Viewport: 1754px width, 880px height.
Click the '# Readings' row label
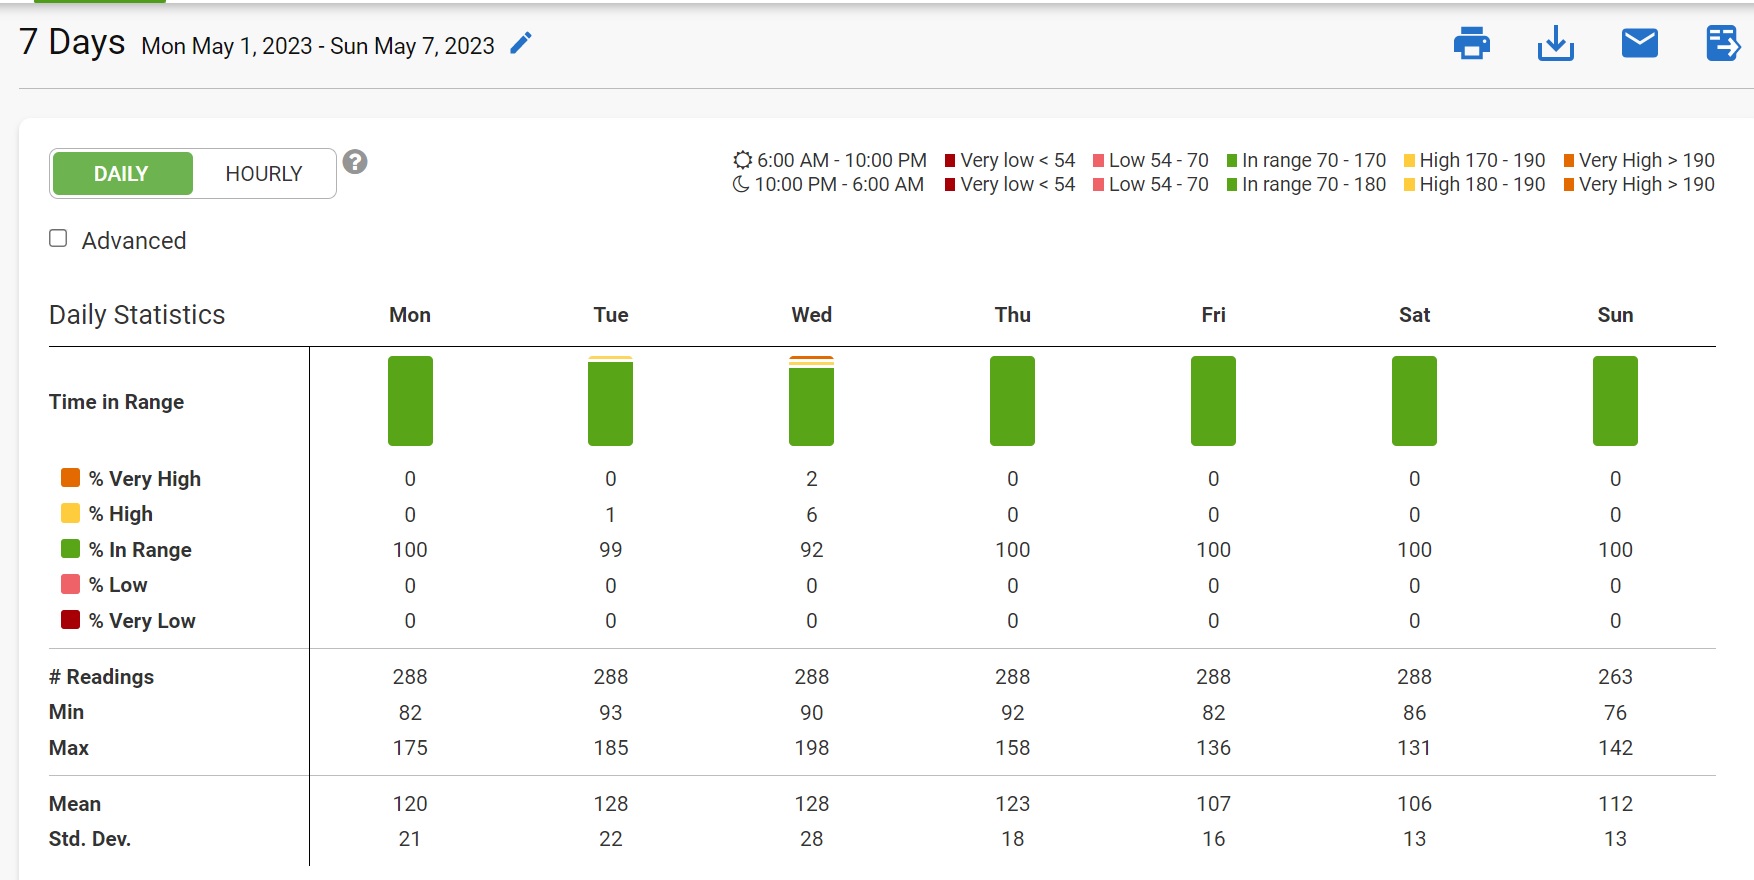101,677
